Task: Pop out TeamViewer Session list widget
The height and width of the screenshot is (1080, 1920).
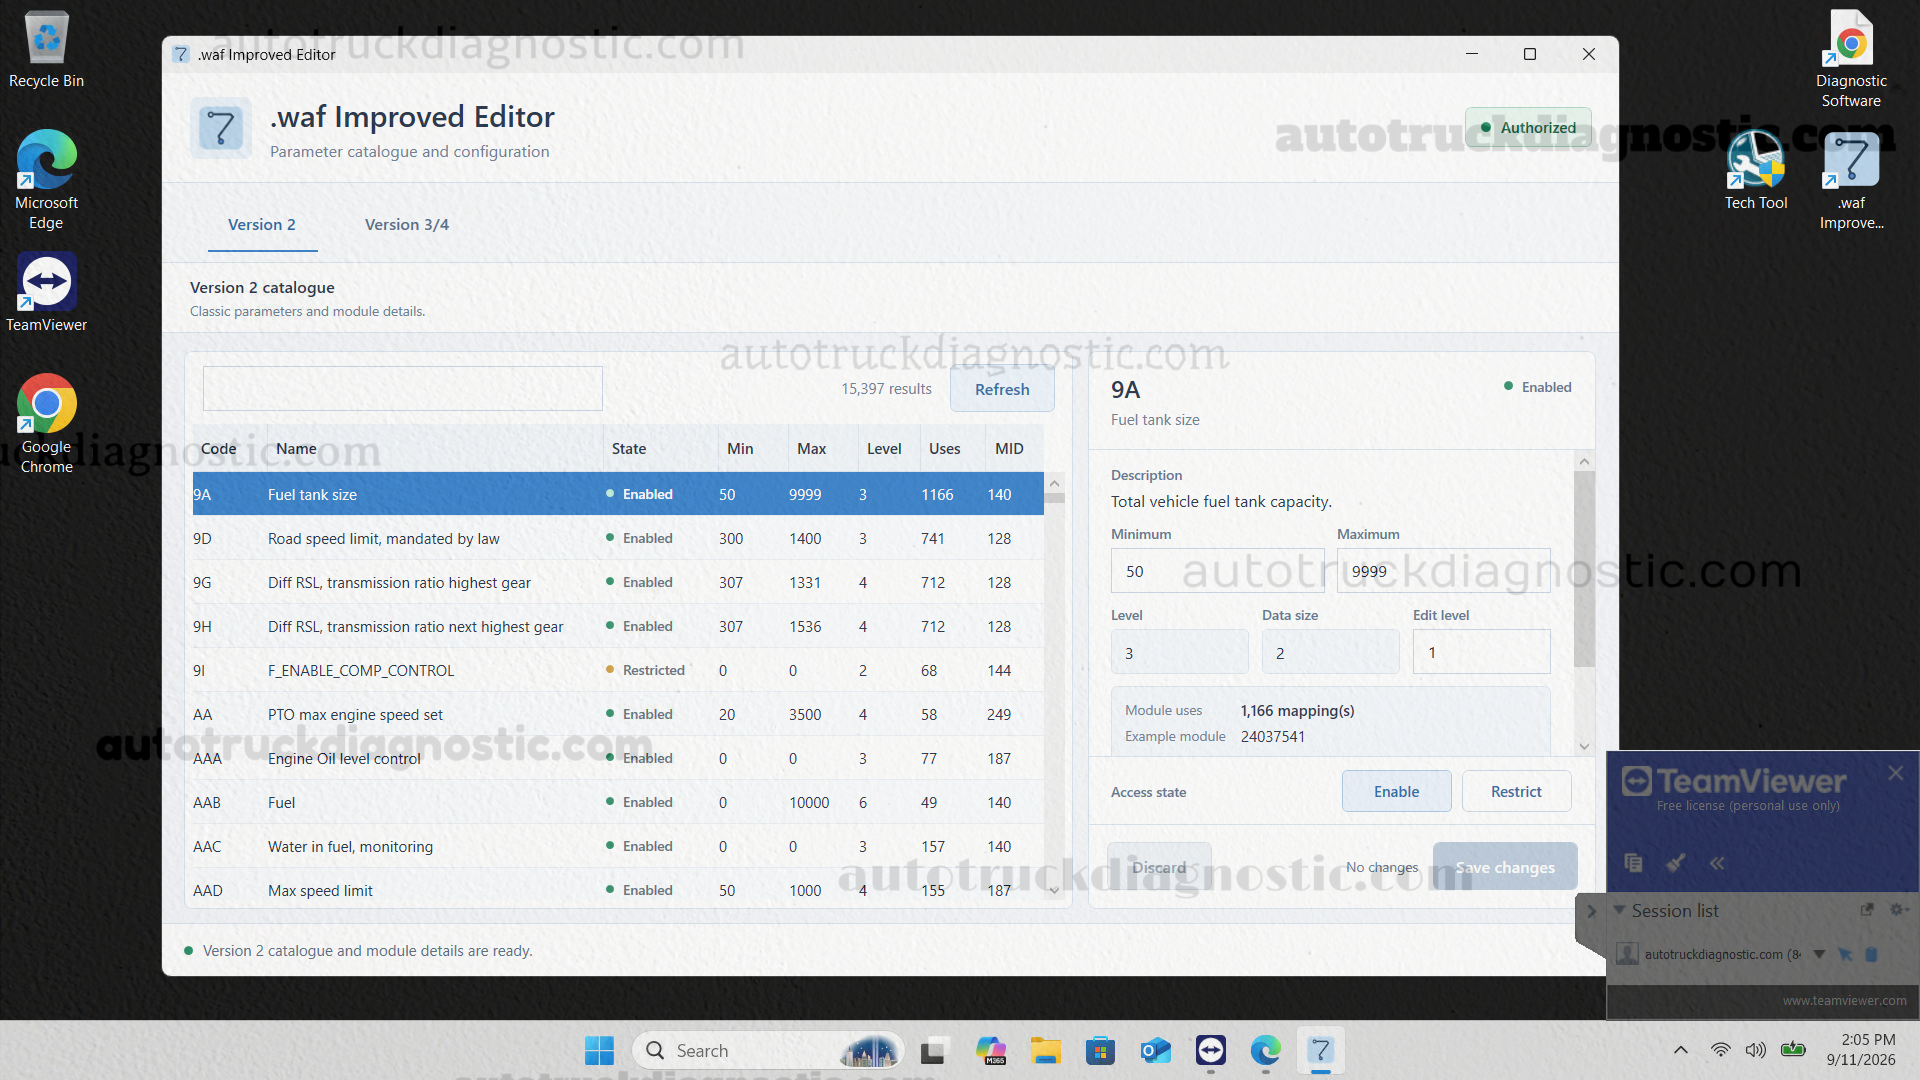Action: pos(1866,910)
